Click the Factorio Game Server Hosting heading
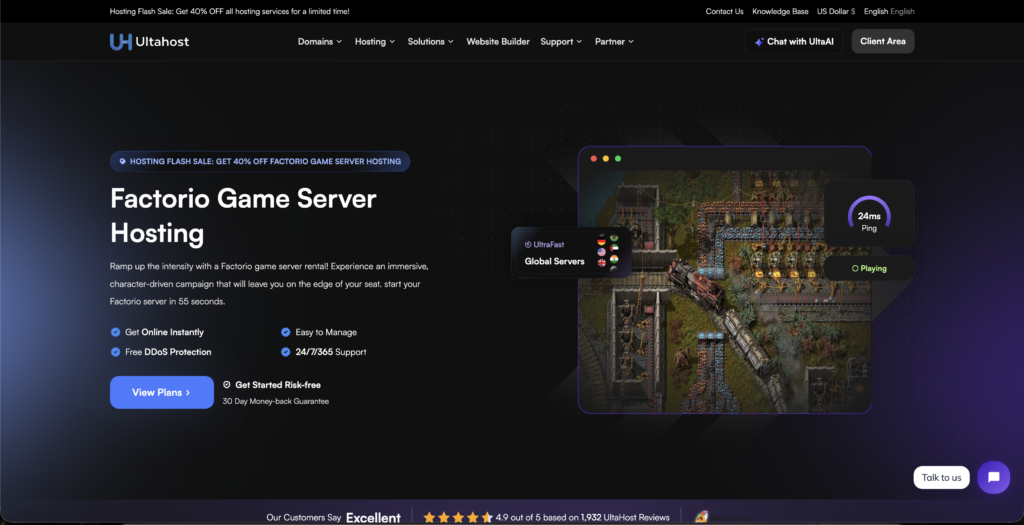Screen dimensions: 1024x525 pos(243,215)
